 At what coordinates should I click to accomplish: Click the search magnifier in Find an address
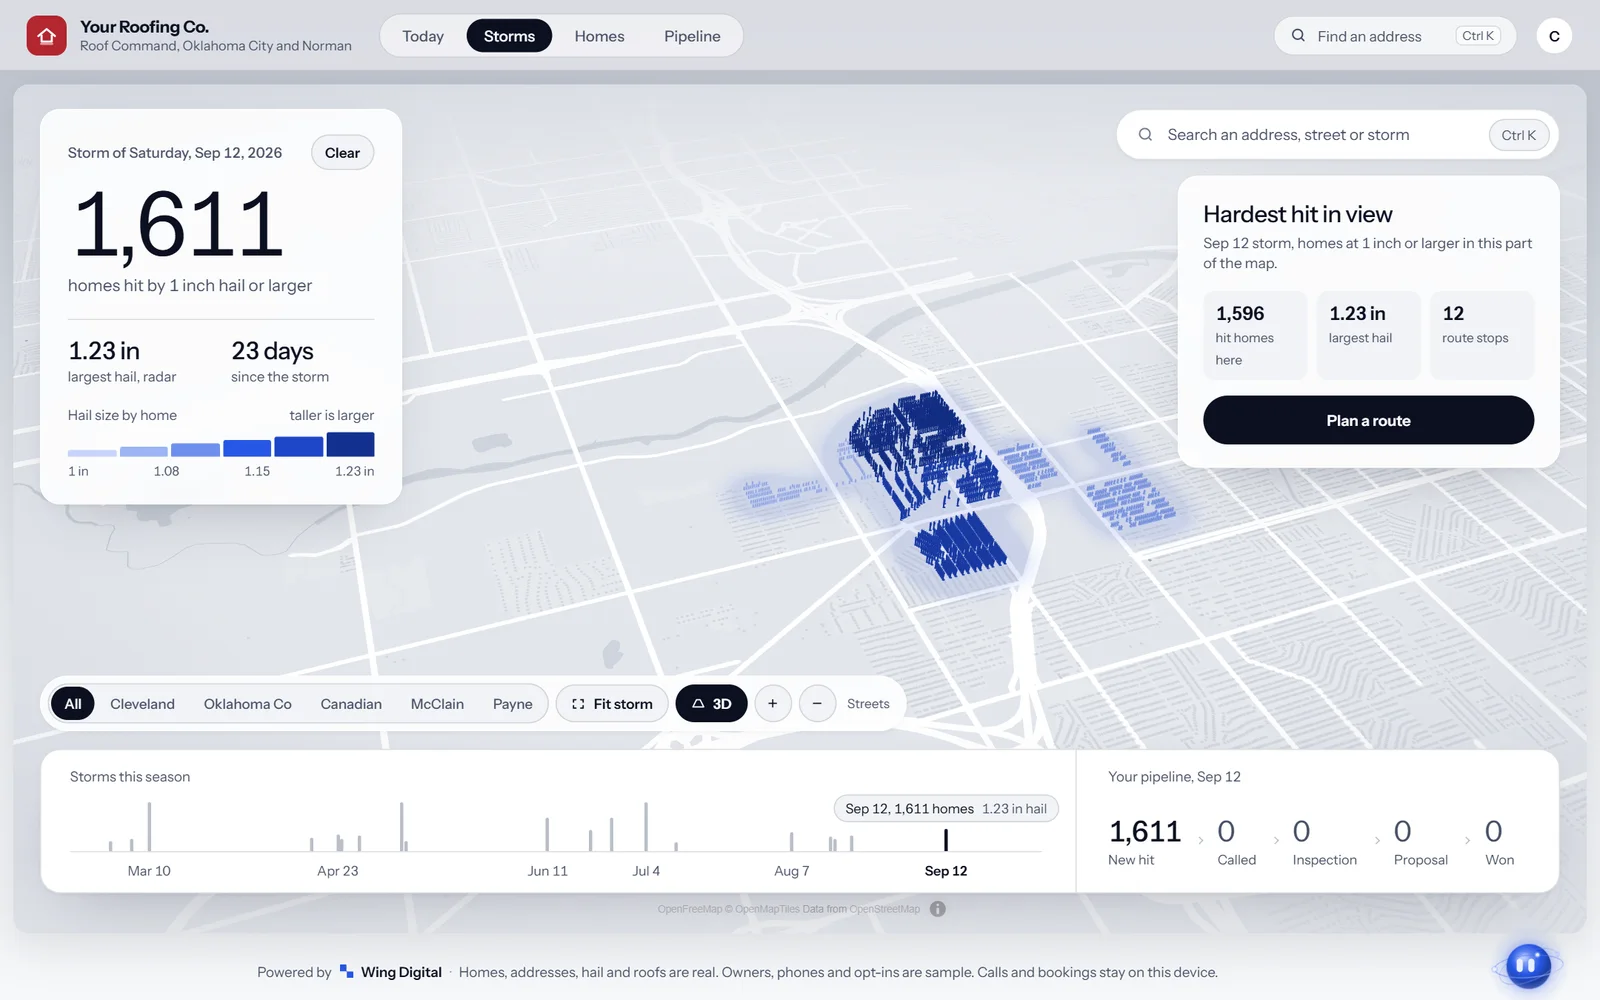[1298, 36]
